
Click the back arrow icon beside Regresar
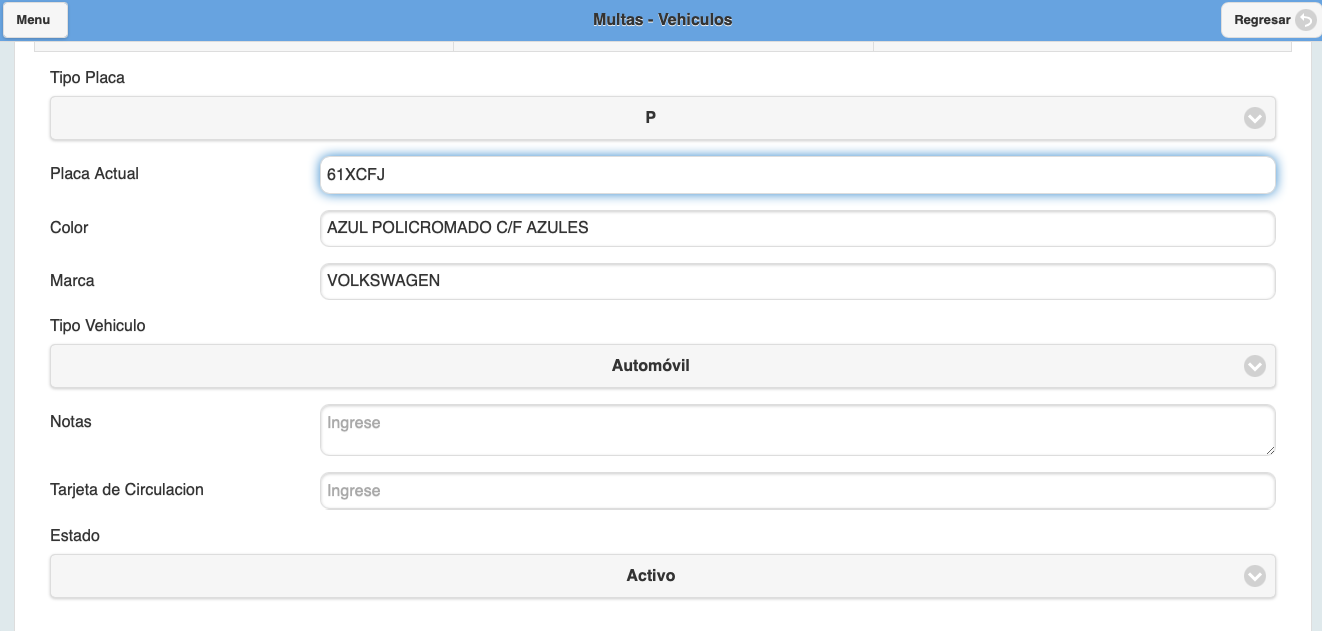coord(1305,20)
